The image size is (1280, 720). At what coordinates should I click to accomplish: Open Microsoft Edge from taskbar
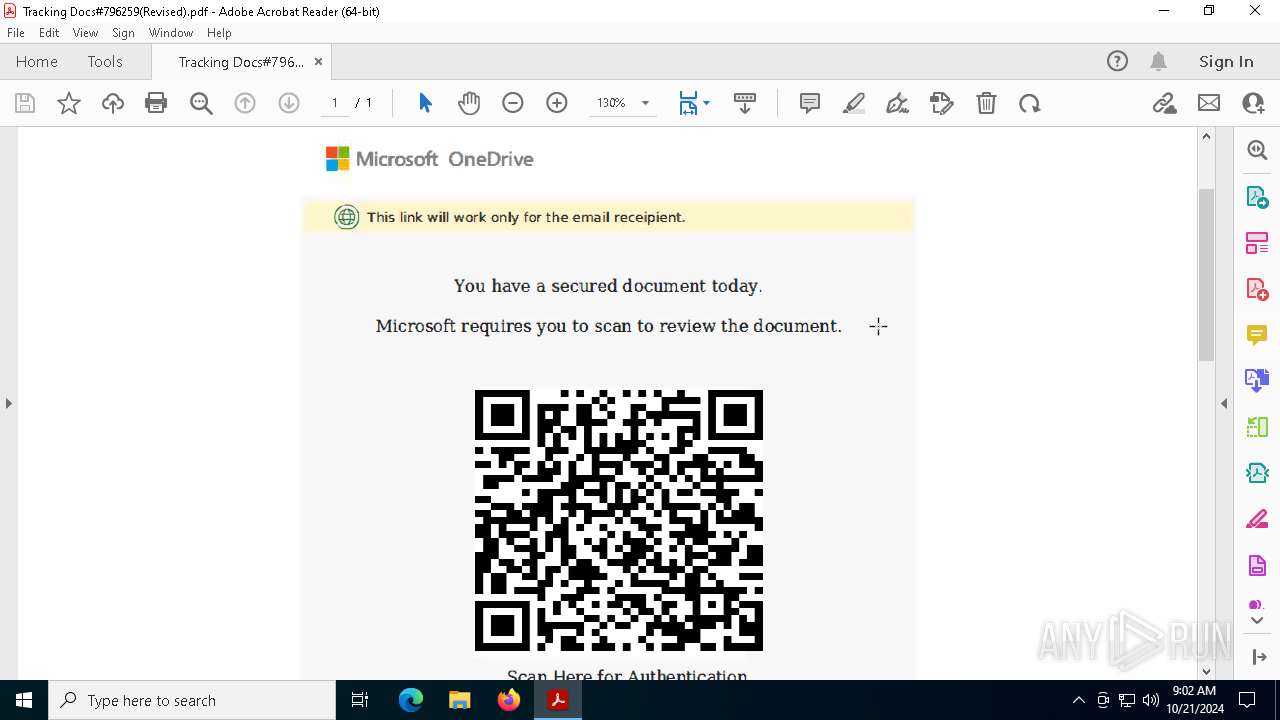tap(411, 700)
